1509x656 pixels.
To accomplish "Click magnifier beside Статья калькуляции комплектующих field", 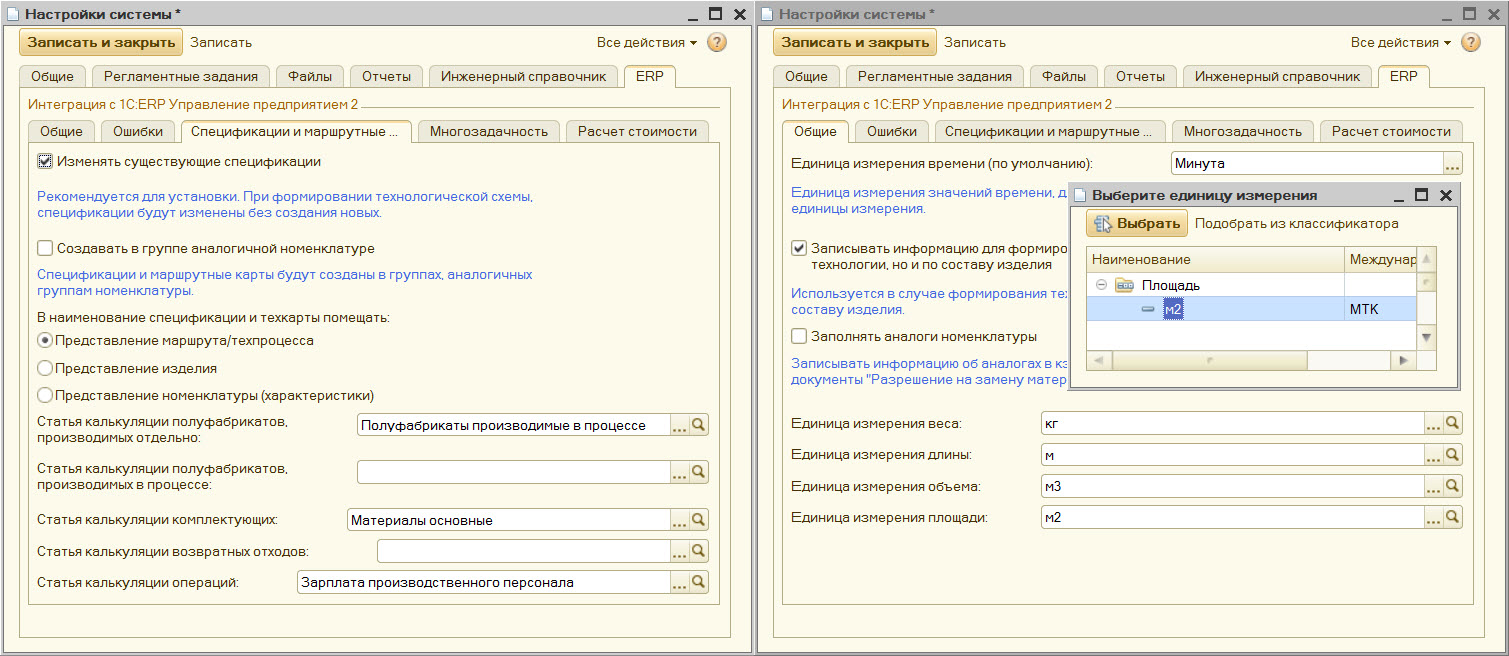I will (699, 520).
